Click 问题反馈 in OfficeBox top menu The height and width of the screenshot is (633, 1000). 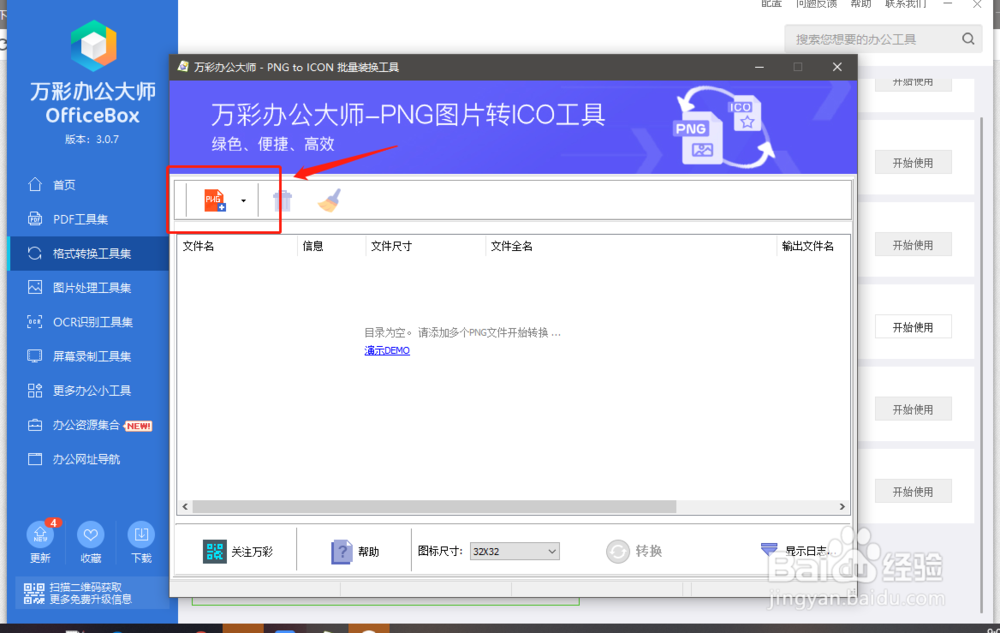coord(816,4)
